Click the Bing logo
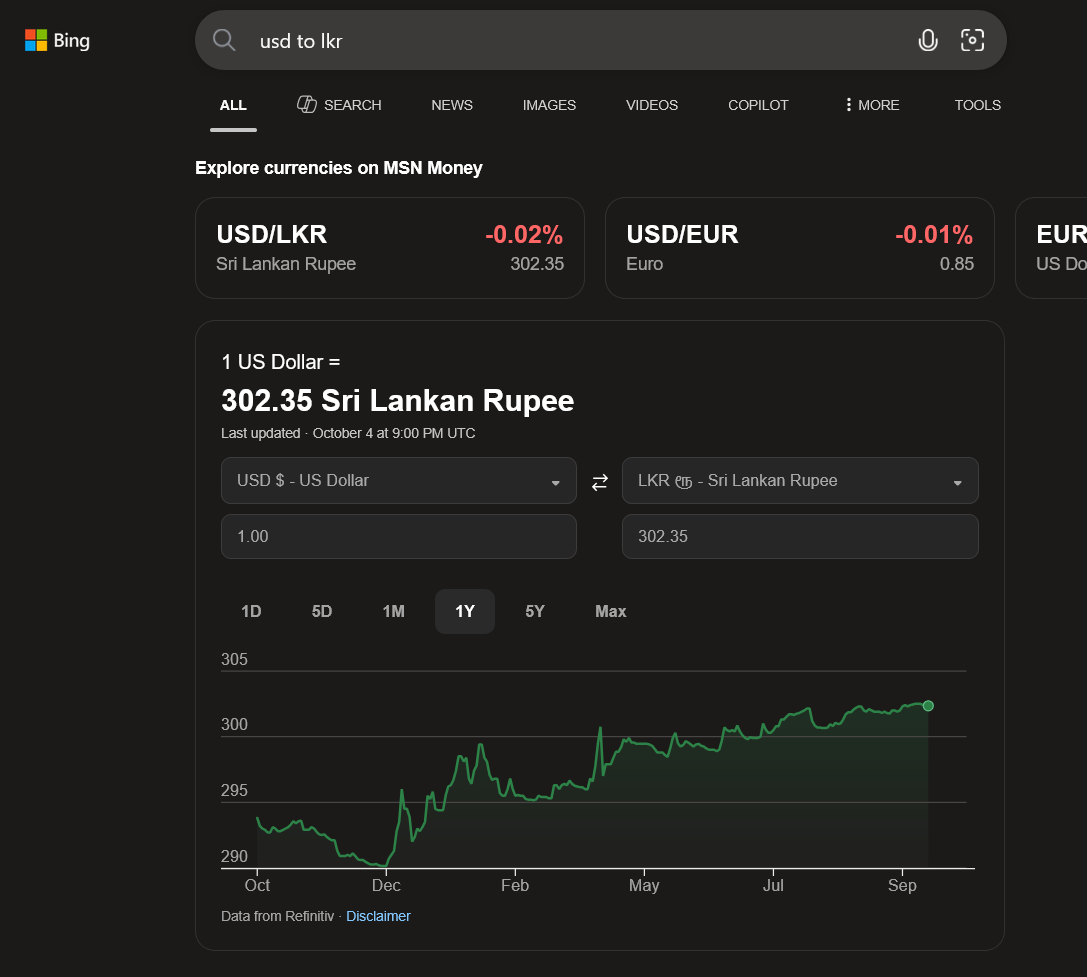The height and width of the screenshot is (977, 1087). coord(57,40)
